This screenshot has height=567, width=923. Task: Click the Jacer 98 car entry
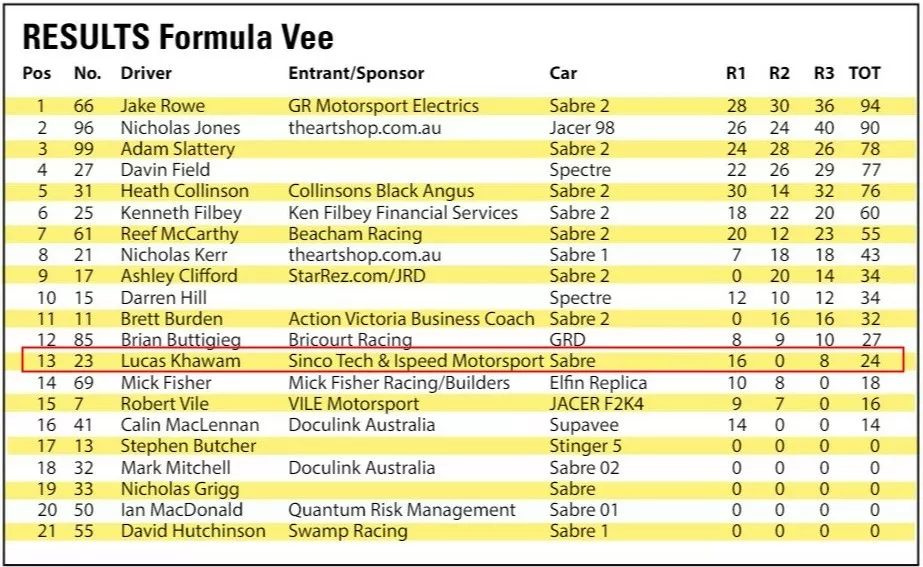pyautogui.click(x=582, y=128)
